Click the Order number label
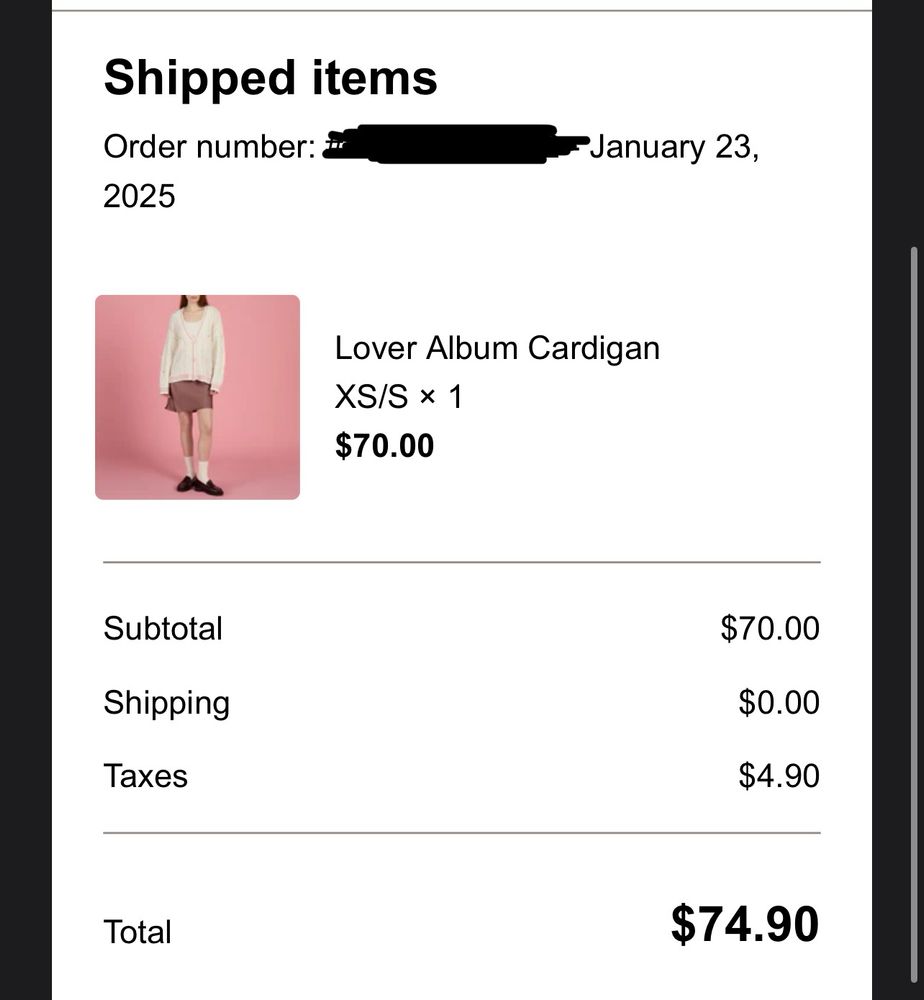 click(209, 147)
